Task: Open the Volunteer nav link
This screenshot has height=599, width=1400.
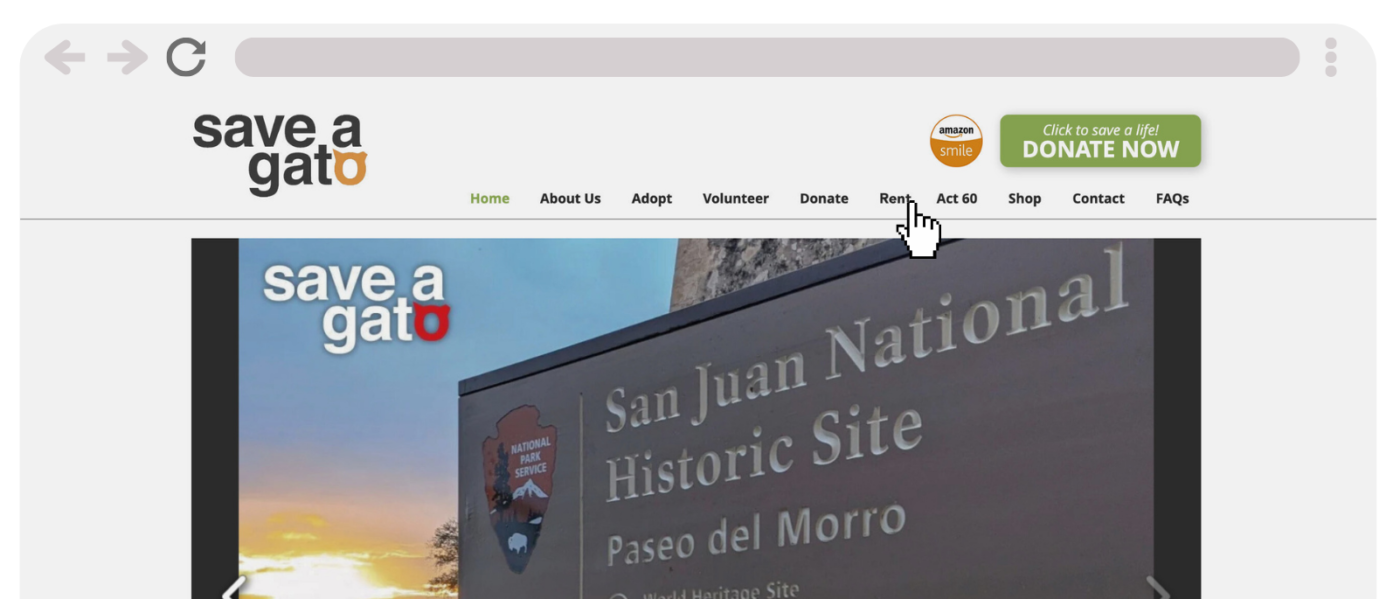Action: coord(735,199)
